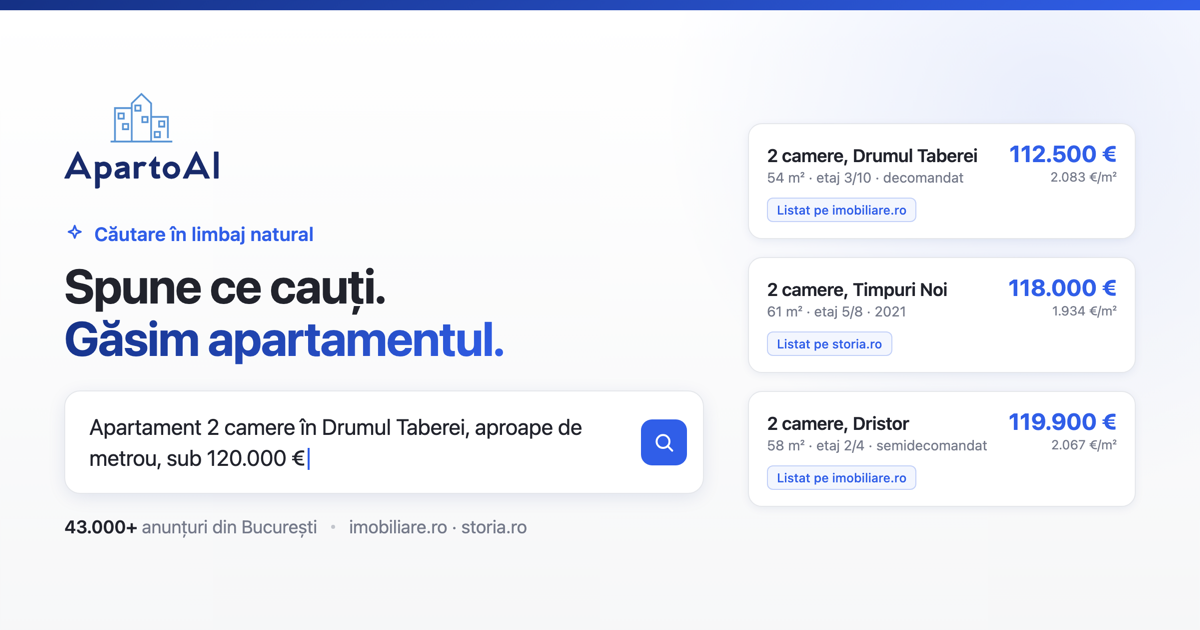This screenshot has width=1200, height=630.
Task: Click 43.000+ anunțuri din București text
Action: coord(191,527)
